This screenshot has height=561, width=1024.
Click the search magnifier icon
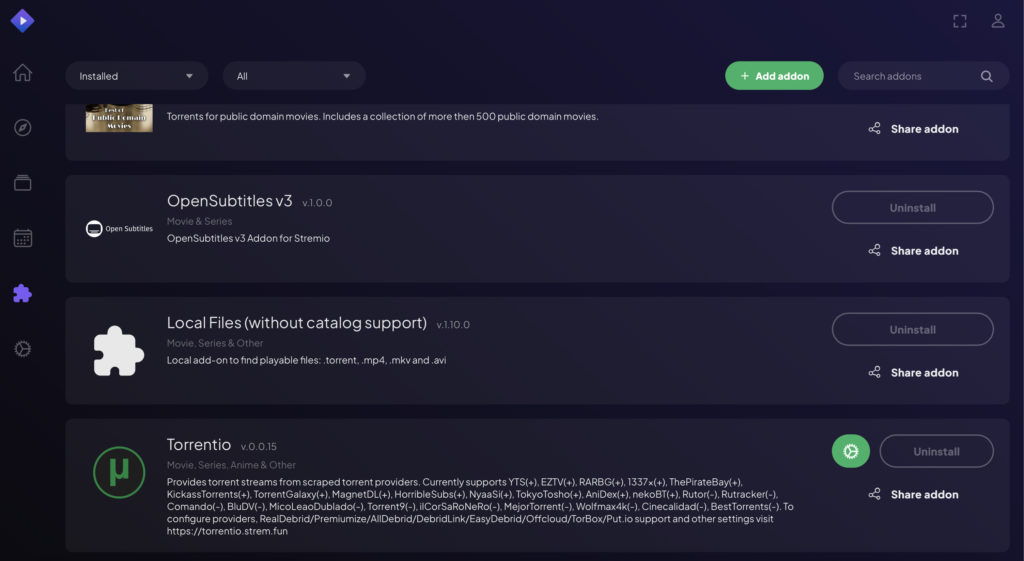[987, 76]
